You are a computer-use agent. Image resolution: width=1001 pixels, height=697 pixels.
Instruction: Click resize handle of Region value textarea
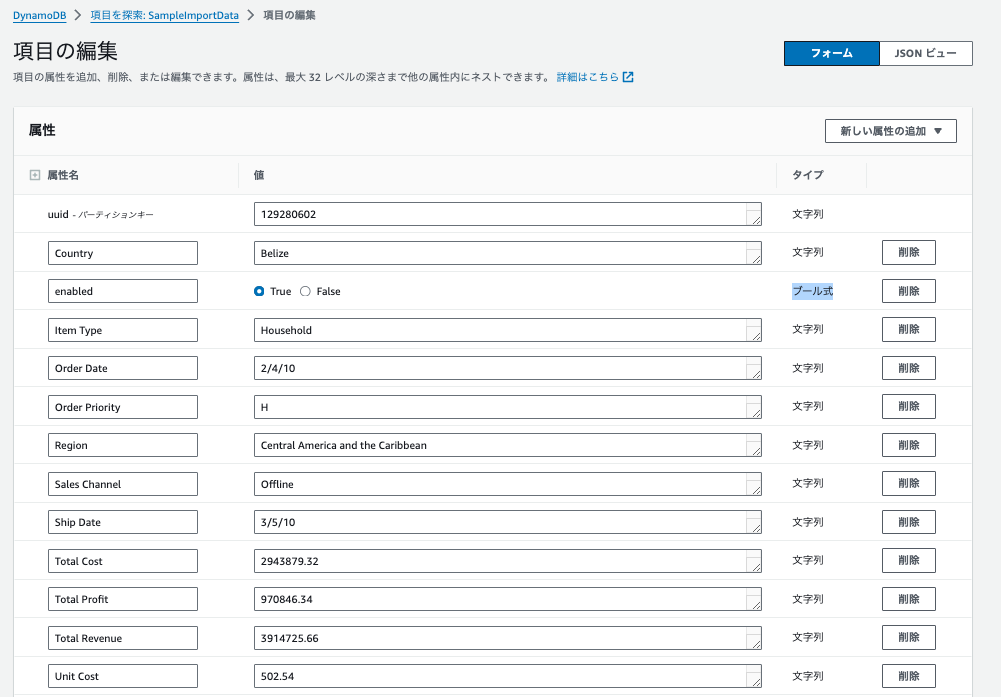pyautogui.click(x=754, y=450)
